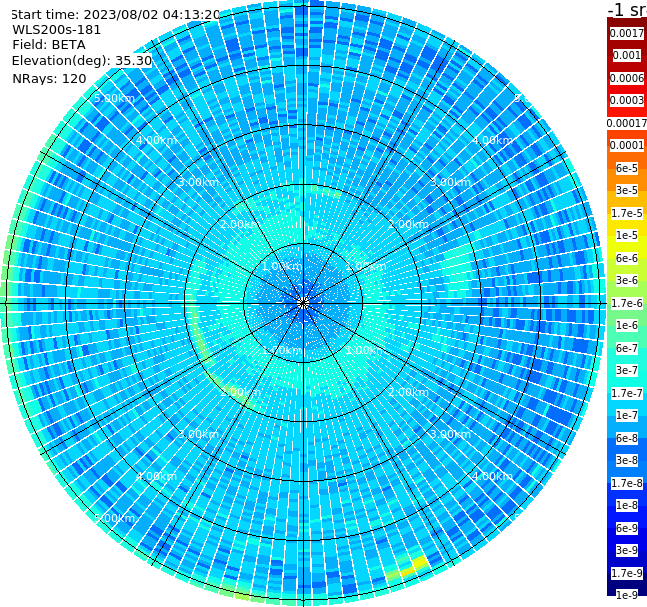Click the 6e-8 blue colorbar label
The image size is (647, 607).
(x=627, y=438)
